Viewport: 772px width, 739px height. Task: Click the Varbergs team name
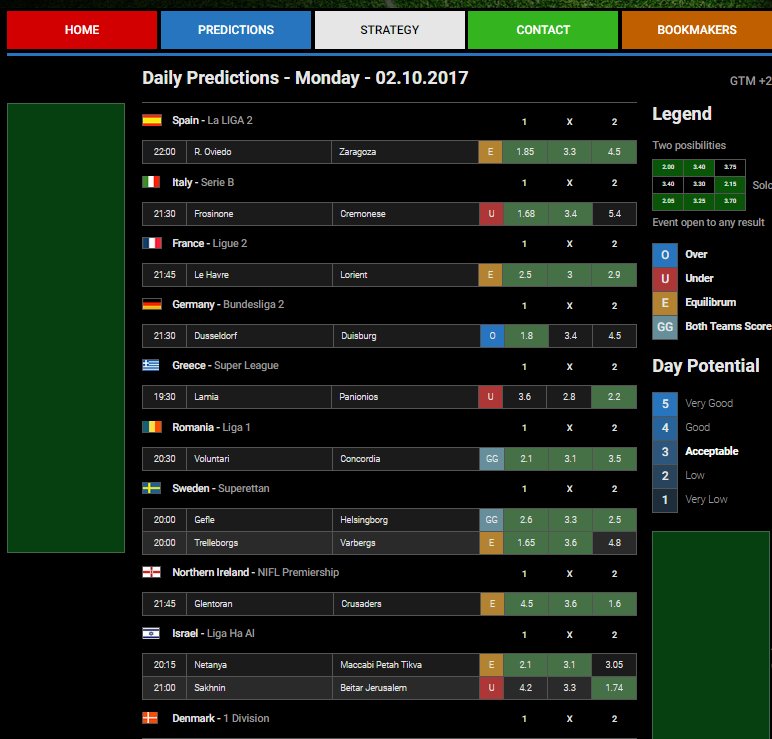point(357,543)
